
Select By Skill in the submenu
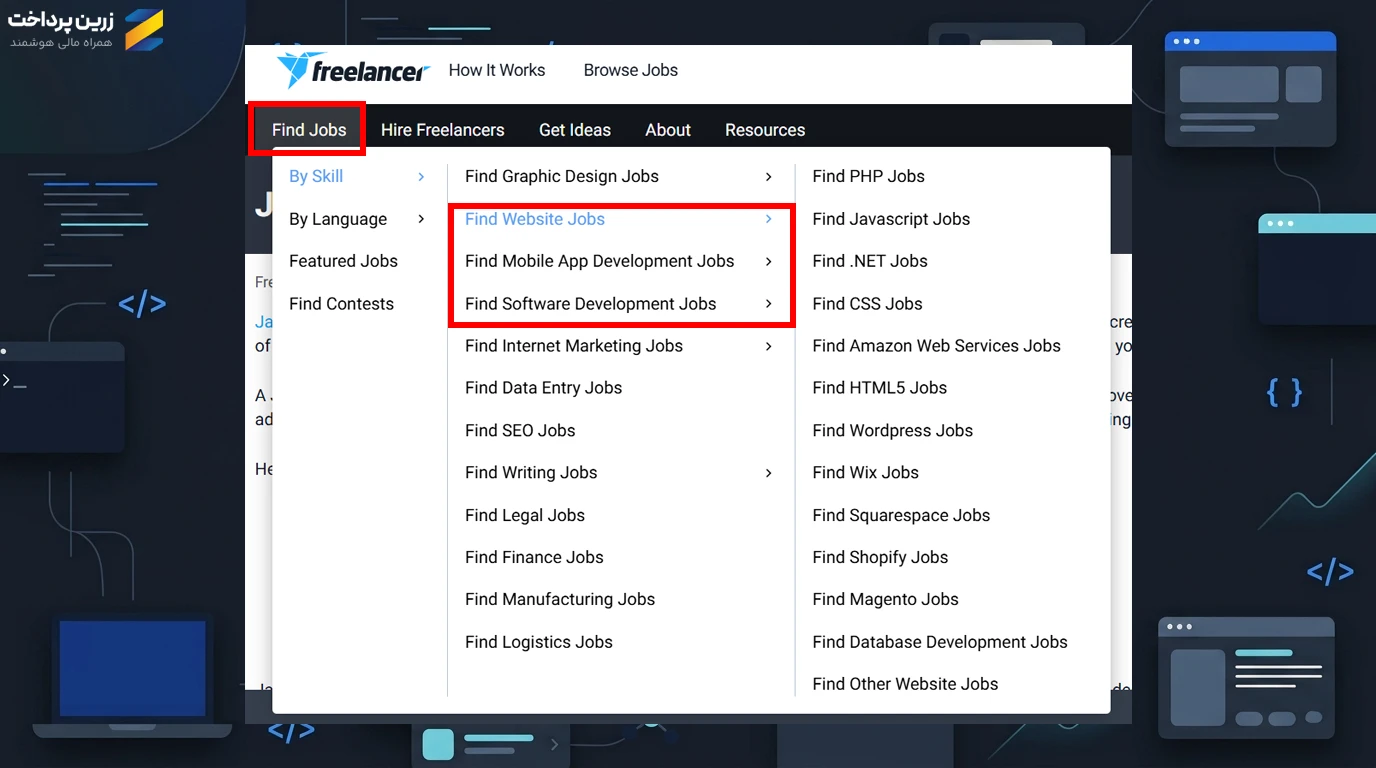click(316, 176)
